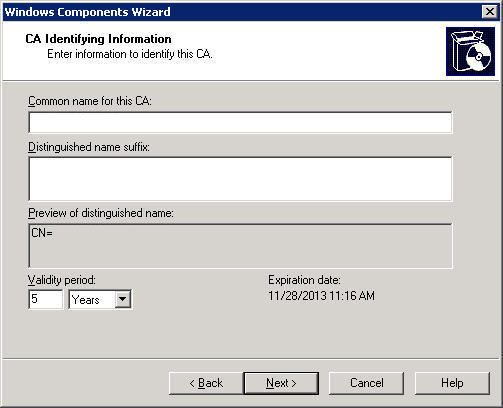Click the 'Common name for this CA' label
This screenshot has width=503, height=408.
(x=90, y=101)
